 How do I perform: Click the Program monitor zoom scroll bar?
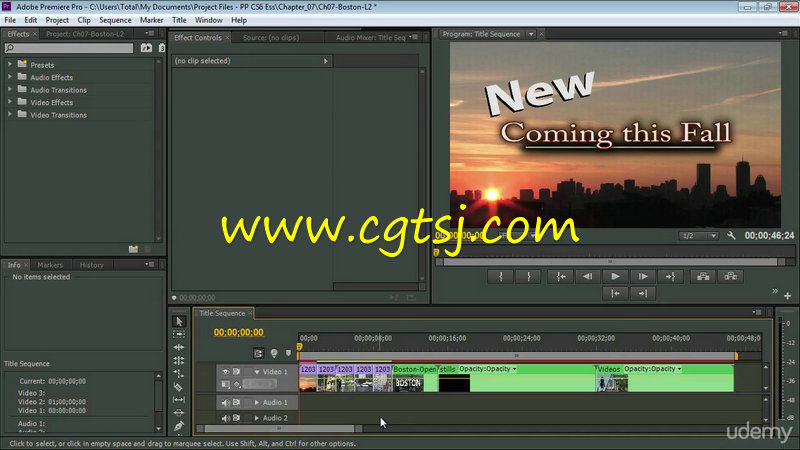point(611,262)
